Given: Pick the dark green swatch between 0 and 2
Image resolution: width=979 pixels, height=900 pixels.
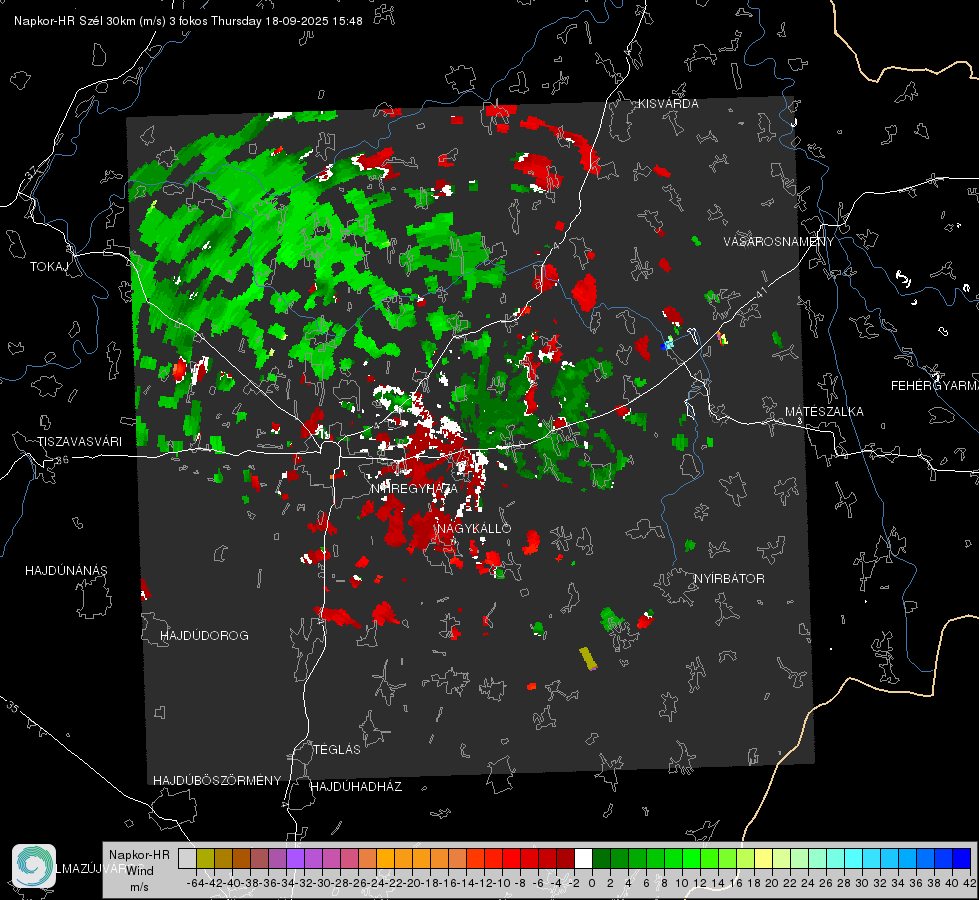Looking at the screenshot, I should click(x=601, y=858).
